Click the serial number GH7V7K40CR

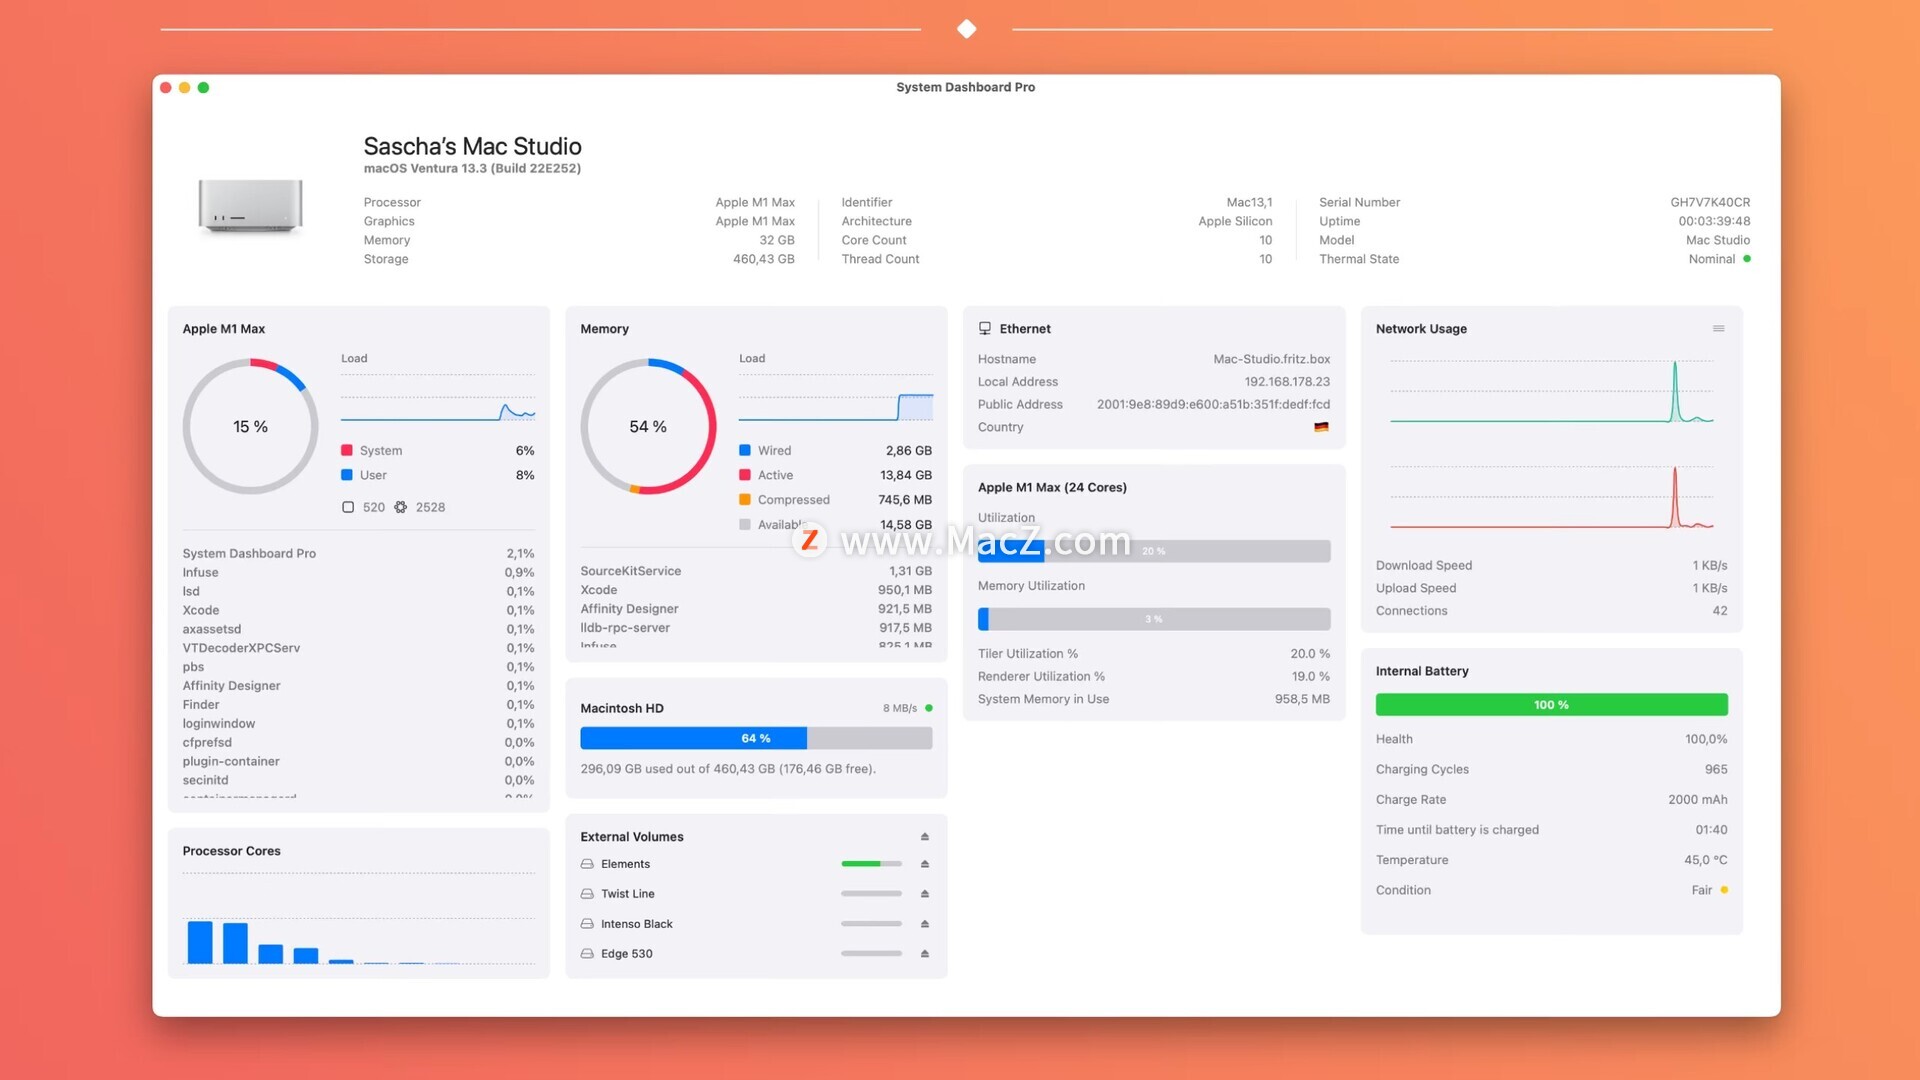1710,202
